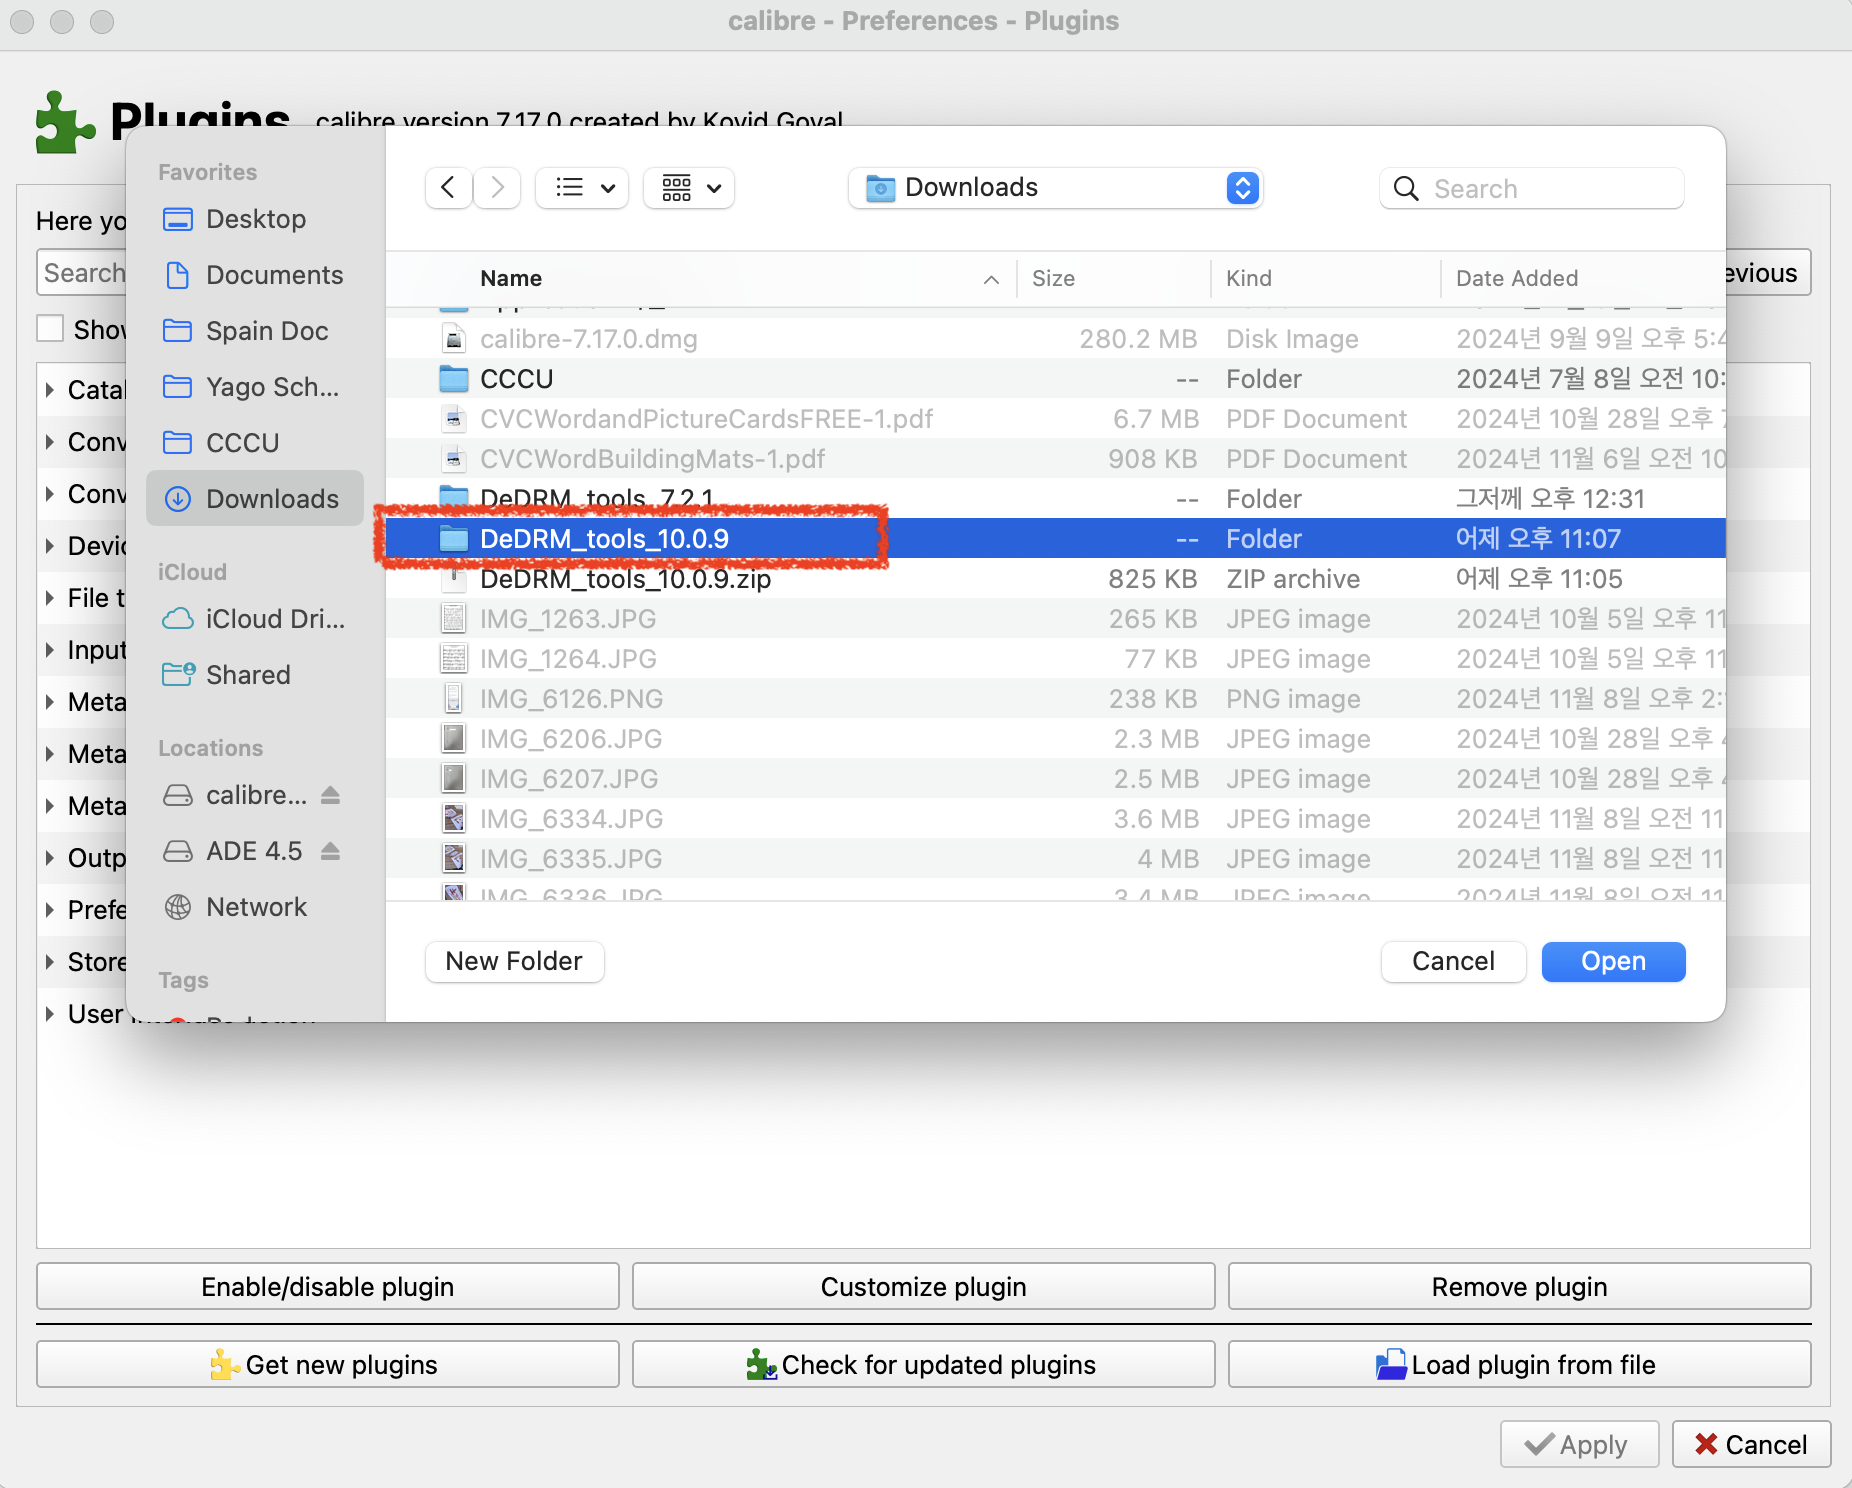Click Get new plugins

click(x=328, y=1364)
